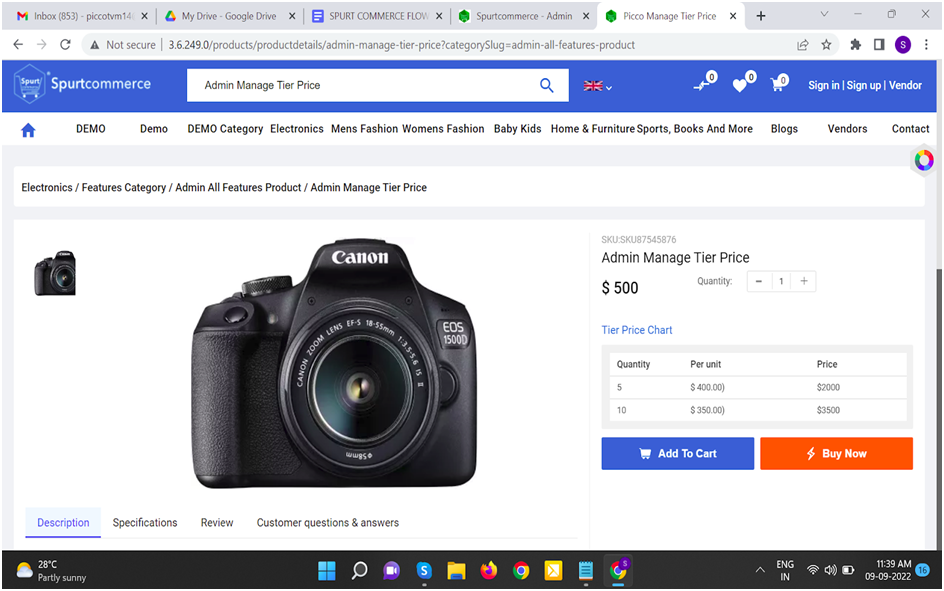The height and width of the screenshot is (591, 944).
Task: Launch Firefox from taskbar
Action: [x=489, y=570]
